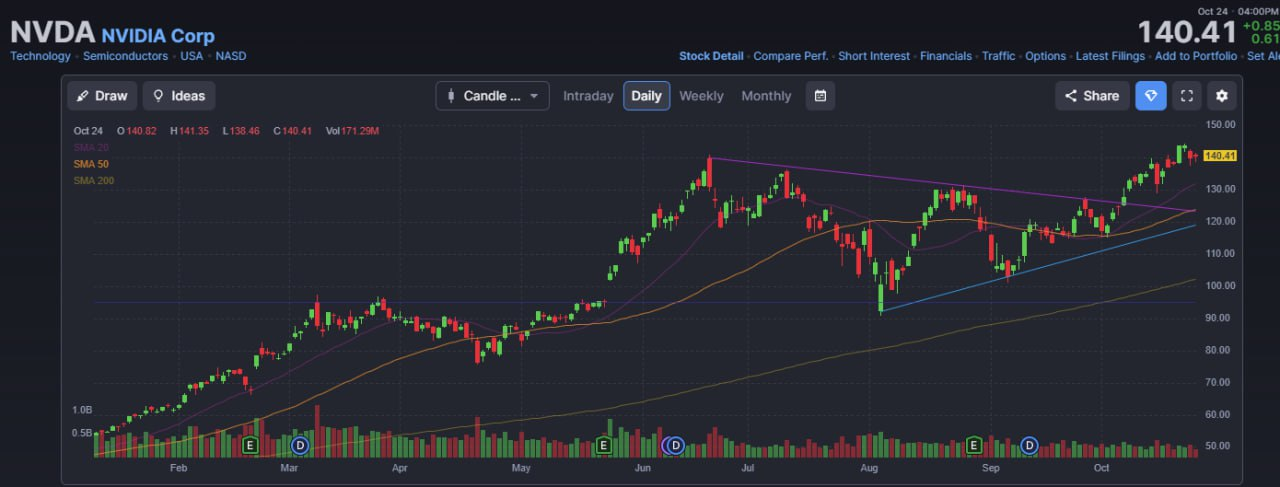Click the Feb month axis label
This screenshot has width=1280, height=487.
(179, 467)
